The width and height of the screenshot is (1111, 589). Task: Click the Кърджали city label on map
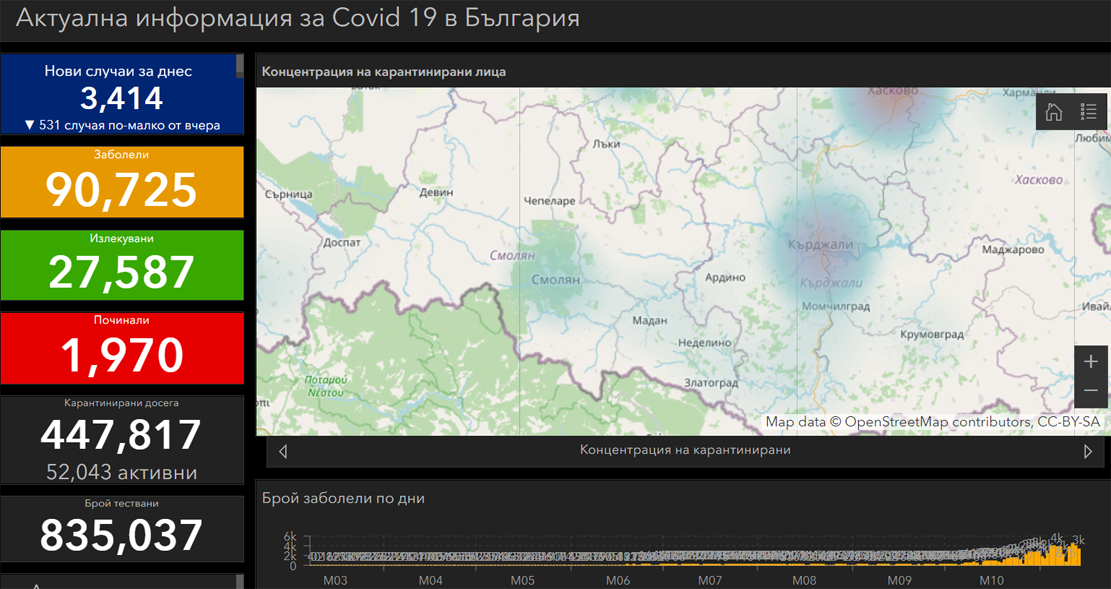pyautogui.click(x=820, y=245)
